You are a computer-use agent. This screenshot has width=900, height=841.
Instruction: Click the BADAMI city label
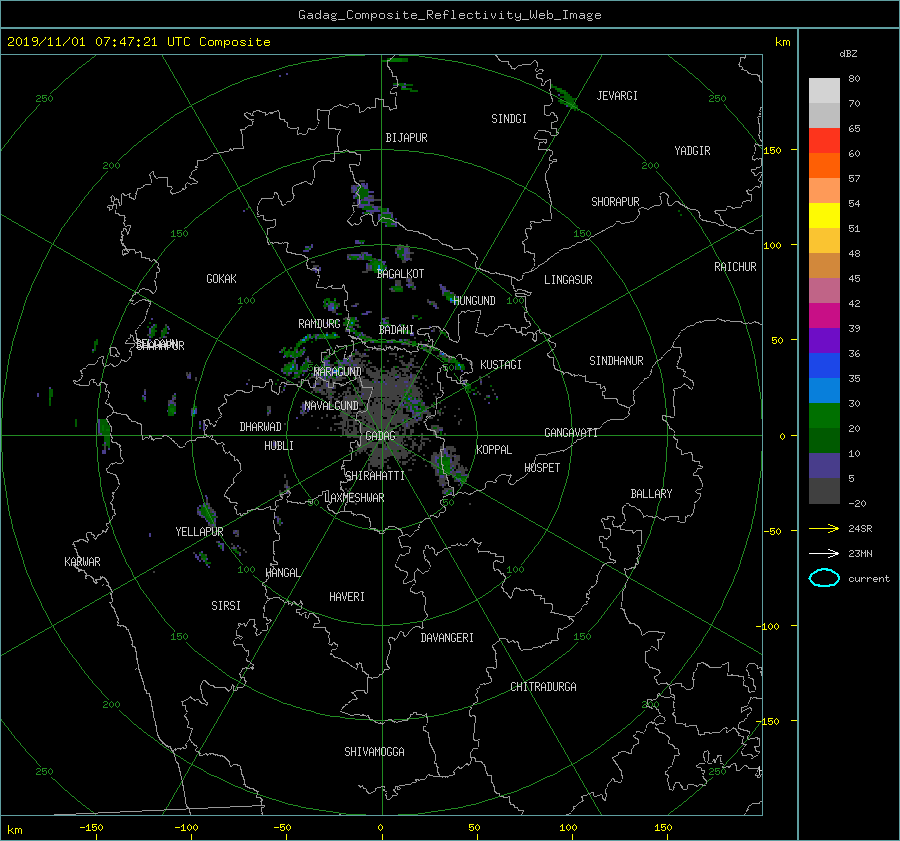[396, 330]
